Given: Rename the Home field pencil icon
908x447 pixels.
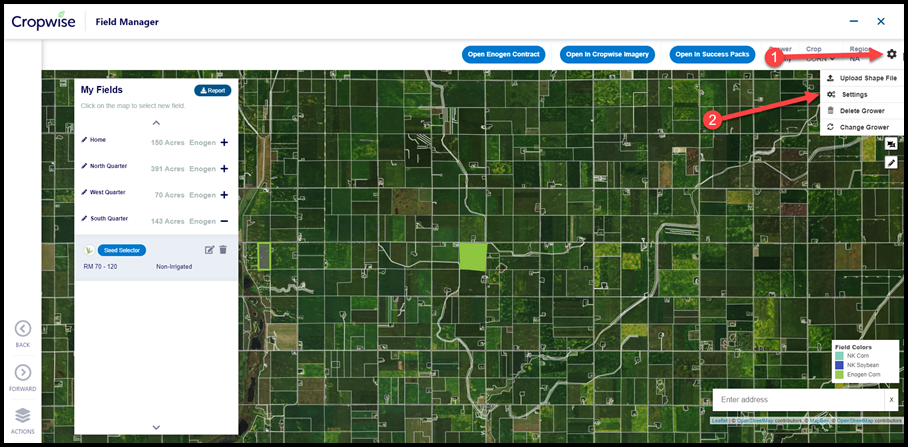Looking at the screenshot, I should [x=85, y=140].
